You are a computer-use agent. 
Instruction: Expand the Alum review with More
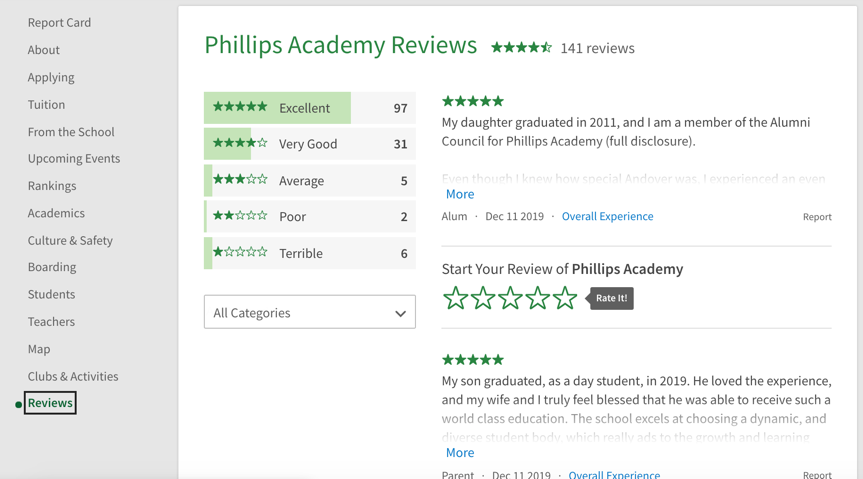pos(460,194)
